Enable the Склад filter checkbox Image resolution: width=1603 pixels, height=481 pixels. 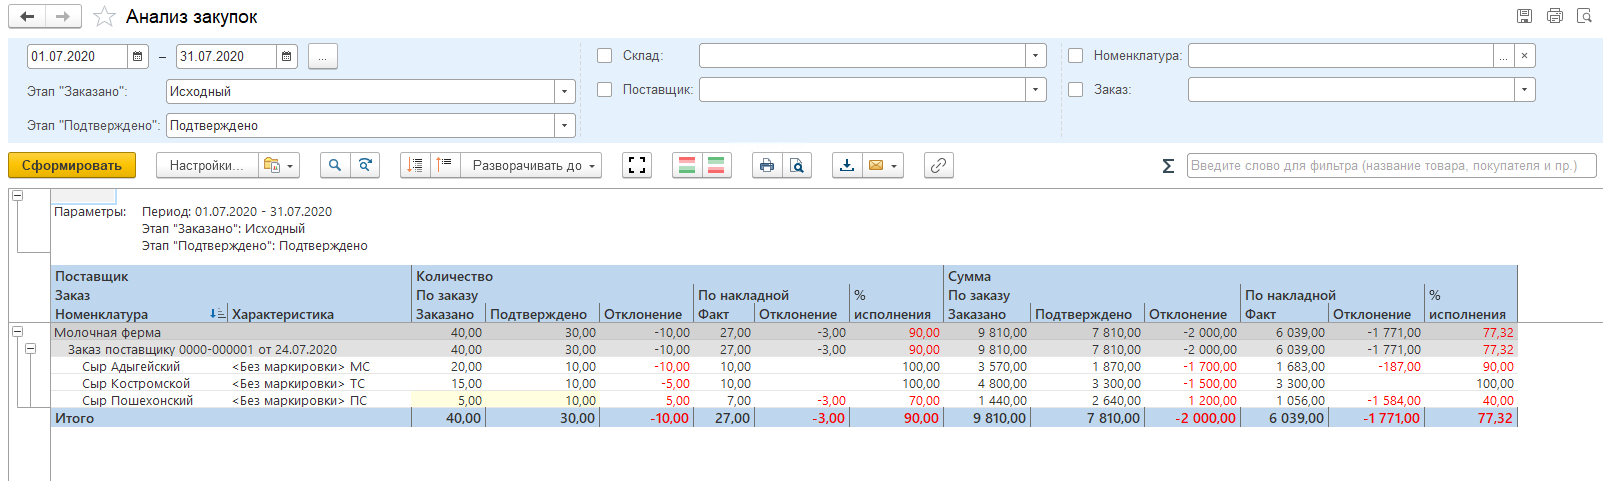click(605, 56)
